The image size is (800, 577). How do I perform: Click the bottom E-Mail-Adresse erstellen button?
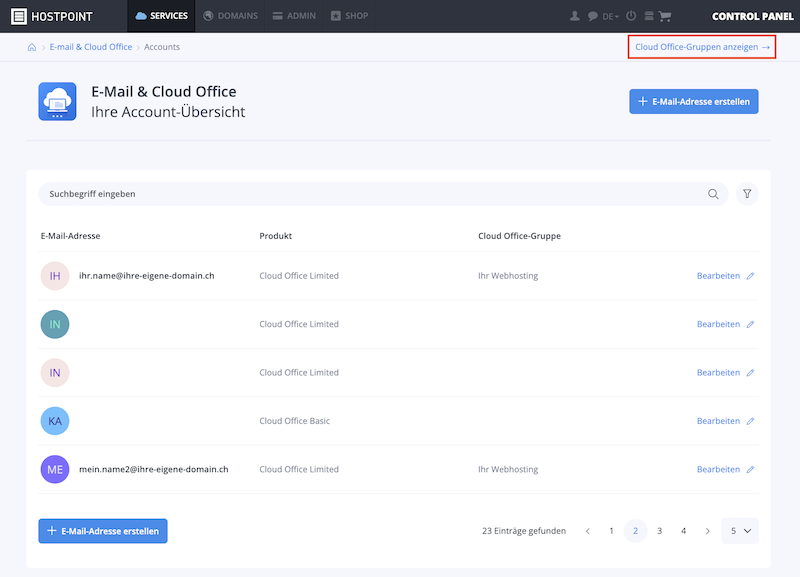click(x=103, y=531)
